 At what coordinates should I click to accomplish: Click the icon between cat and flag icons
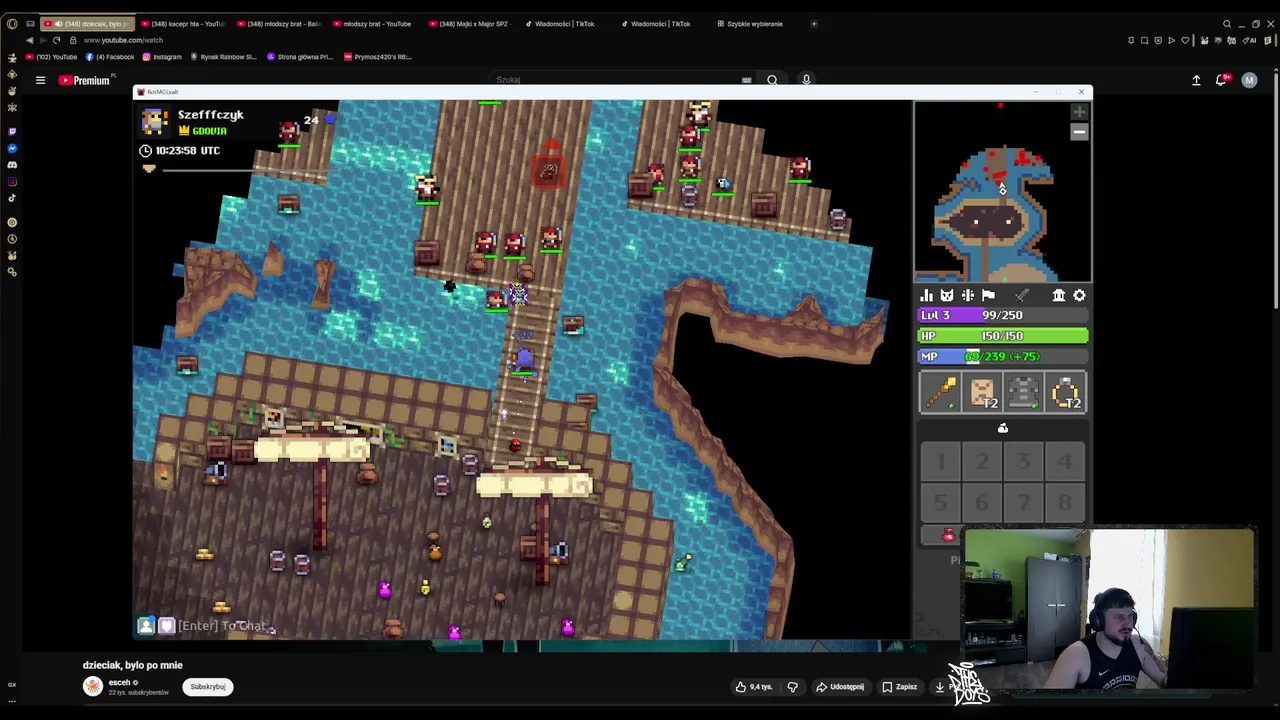[x=968, y=295]
